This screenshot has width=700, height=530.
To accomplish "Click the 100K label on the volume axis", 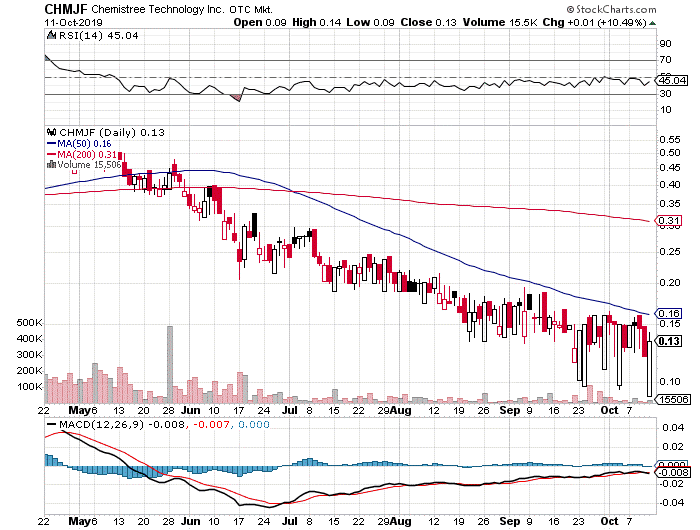I will (30, 387).
